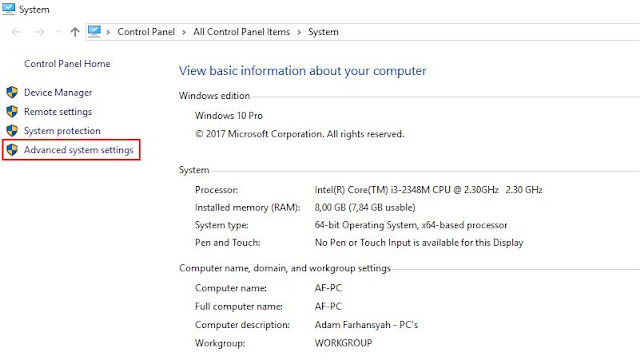
Task: Select description Adam Farhansyah - PC's
Action: pos(366,325)
